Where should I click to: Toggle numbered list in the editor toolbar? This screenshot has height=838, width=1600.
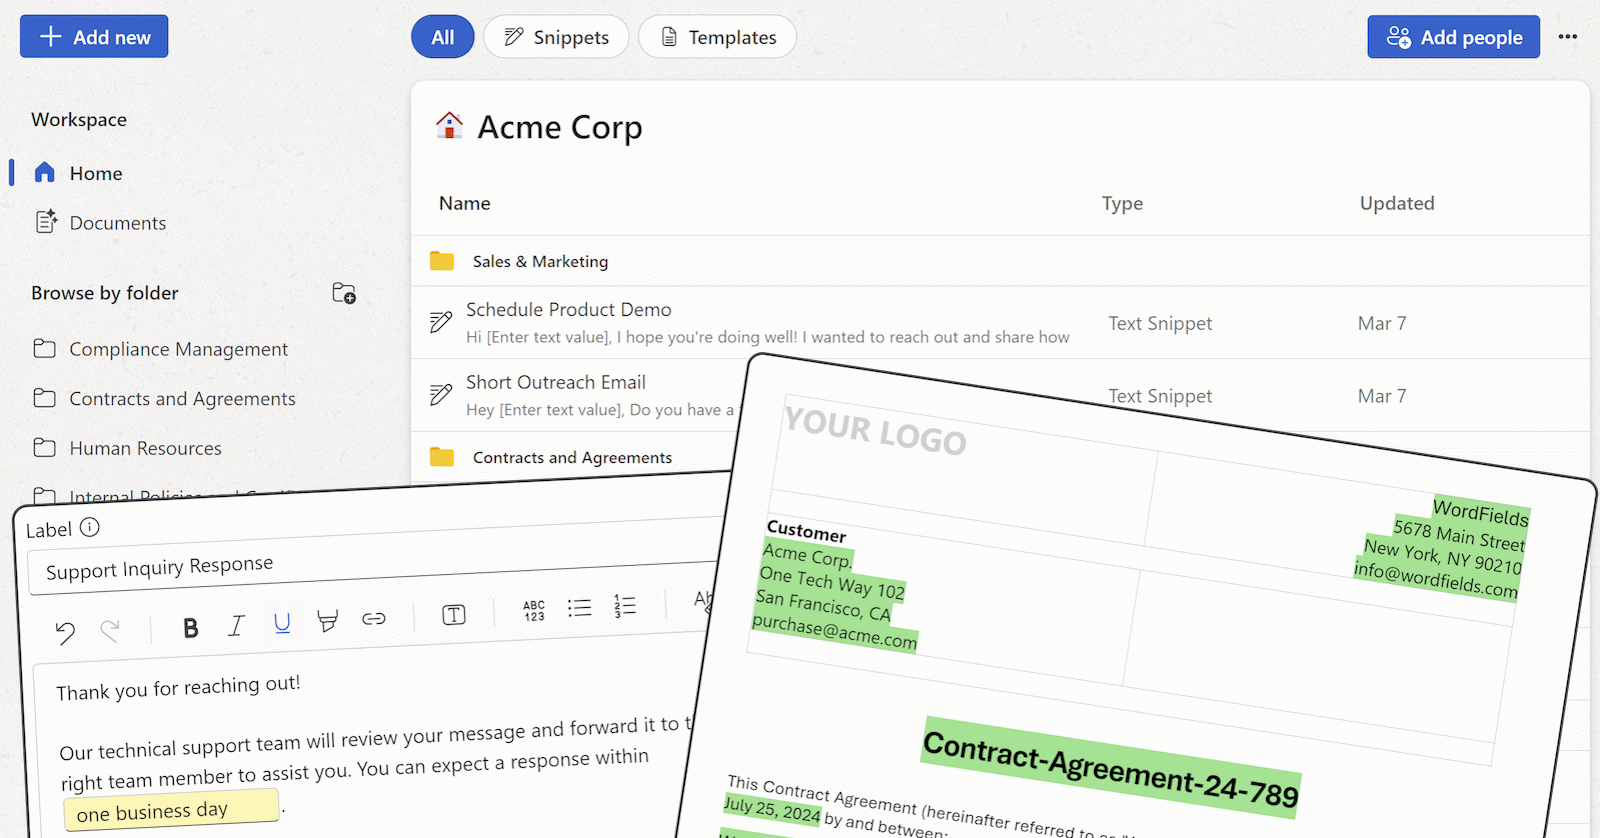625,605
